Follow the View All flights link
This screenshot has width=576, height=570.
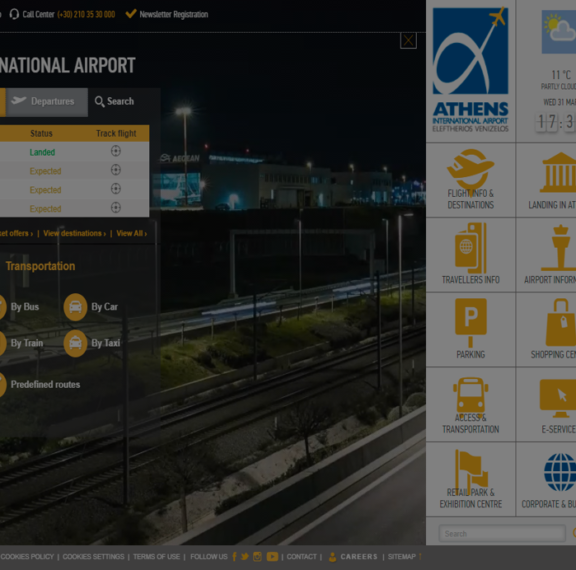click(132, 233)
